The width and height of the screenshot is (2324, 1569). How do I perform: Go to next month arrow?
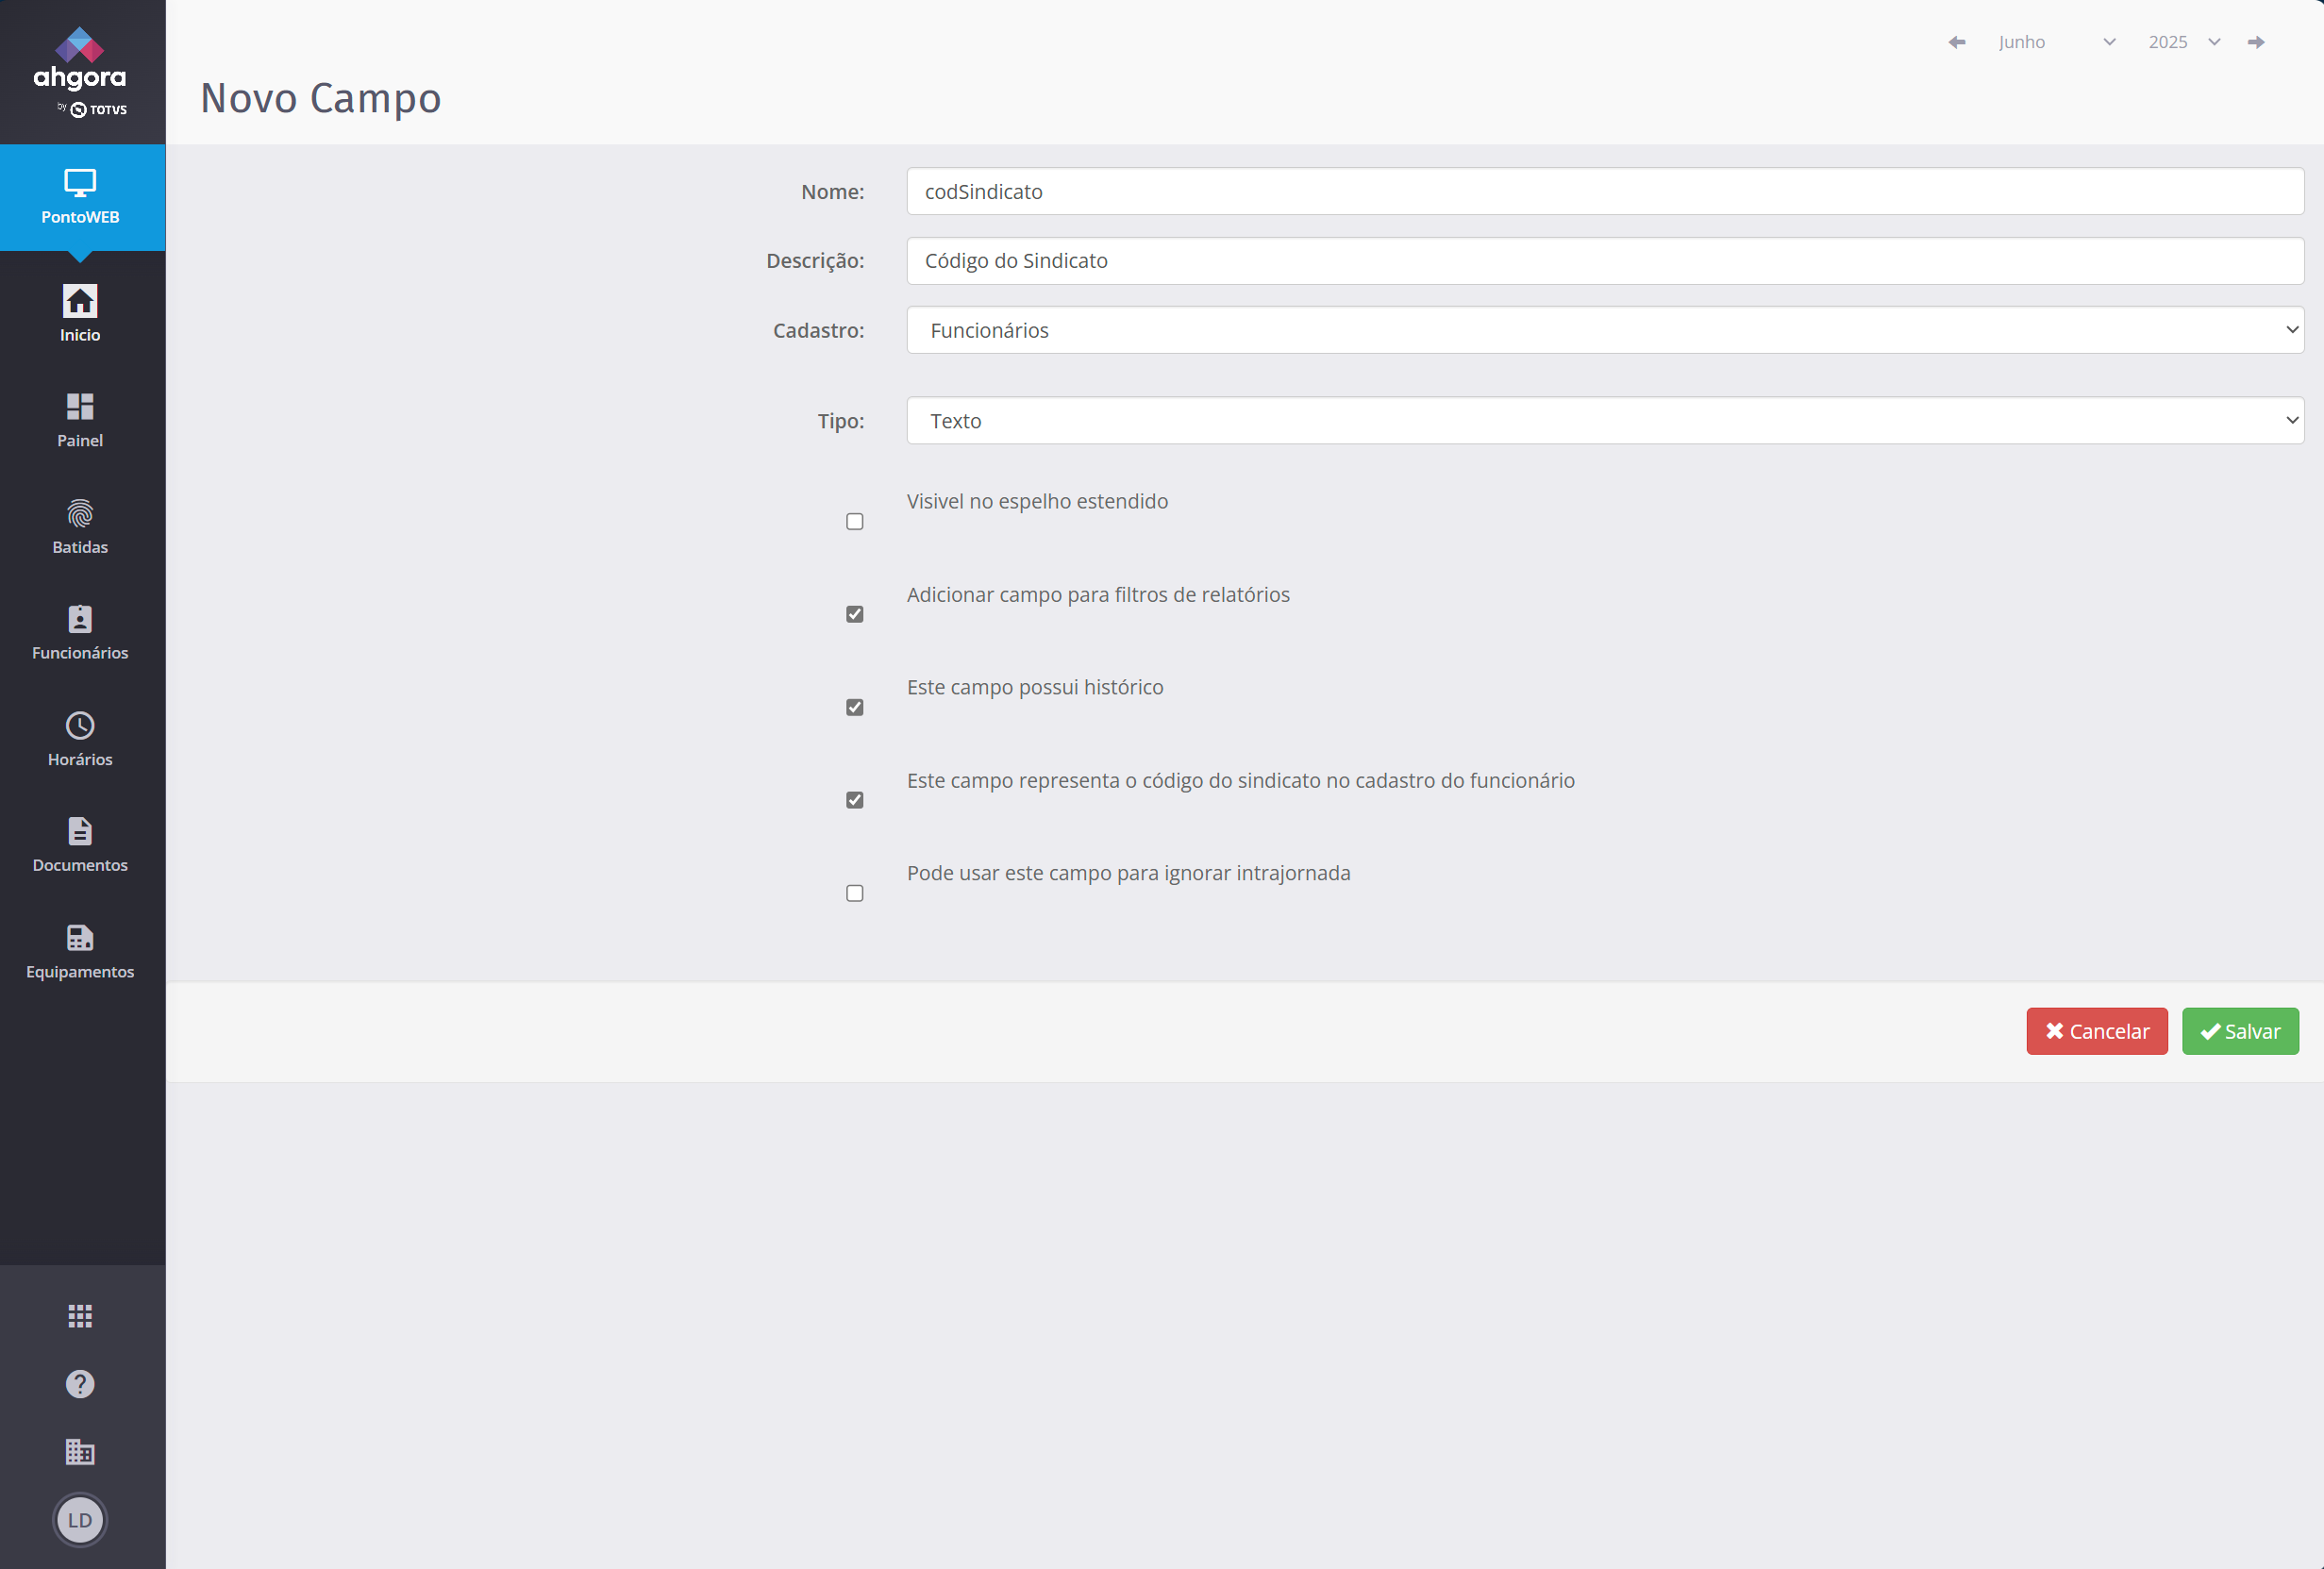(2256, 42)
